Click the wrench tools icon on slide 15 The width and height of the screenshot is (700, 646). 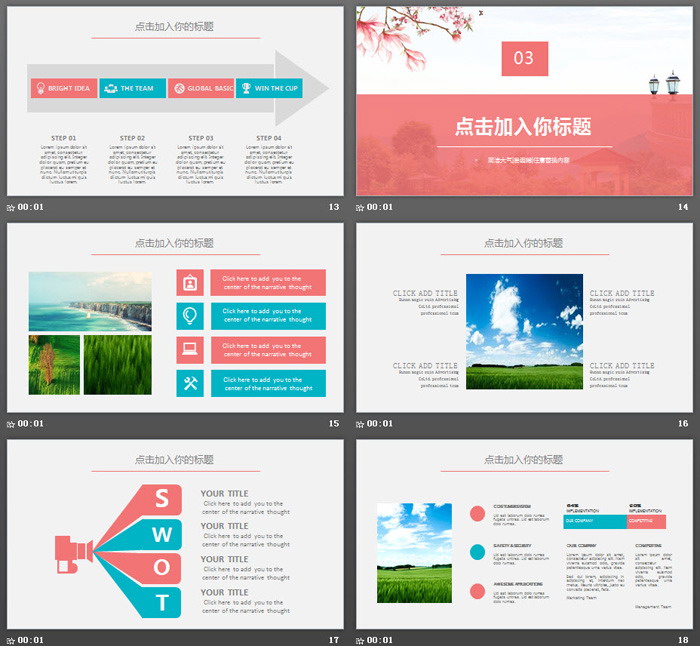tap(190, 384)
